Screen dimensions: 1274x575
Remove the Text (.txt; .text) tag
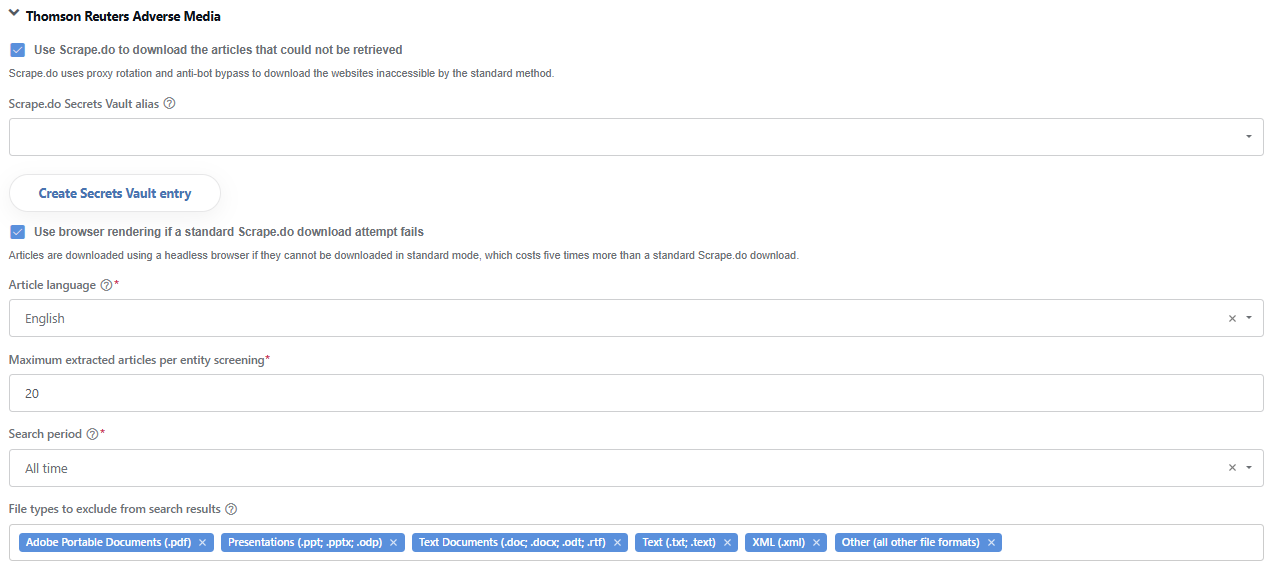[x=727, y=543]
